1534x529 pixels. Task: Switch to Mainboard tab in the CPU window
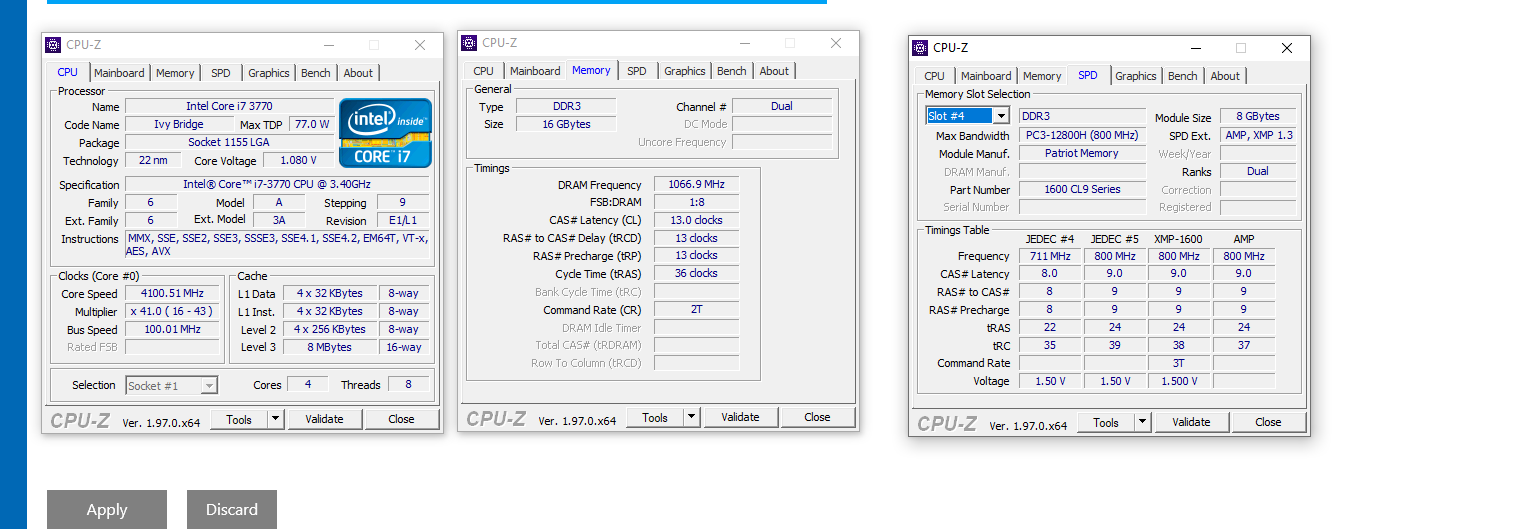(x=120, y=73)
